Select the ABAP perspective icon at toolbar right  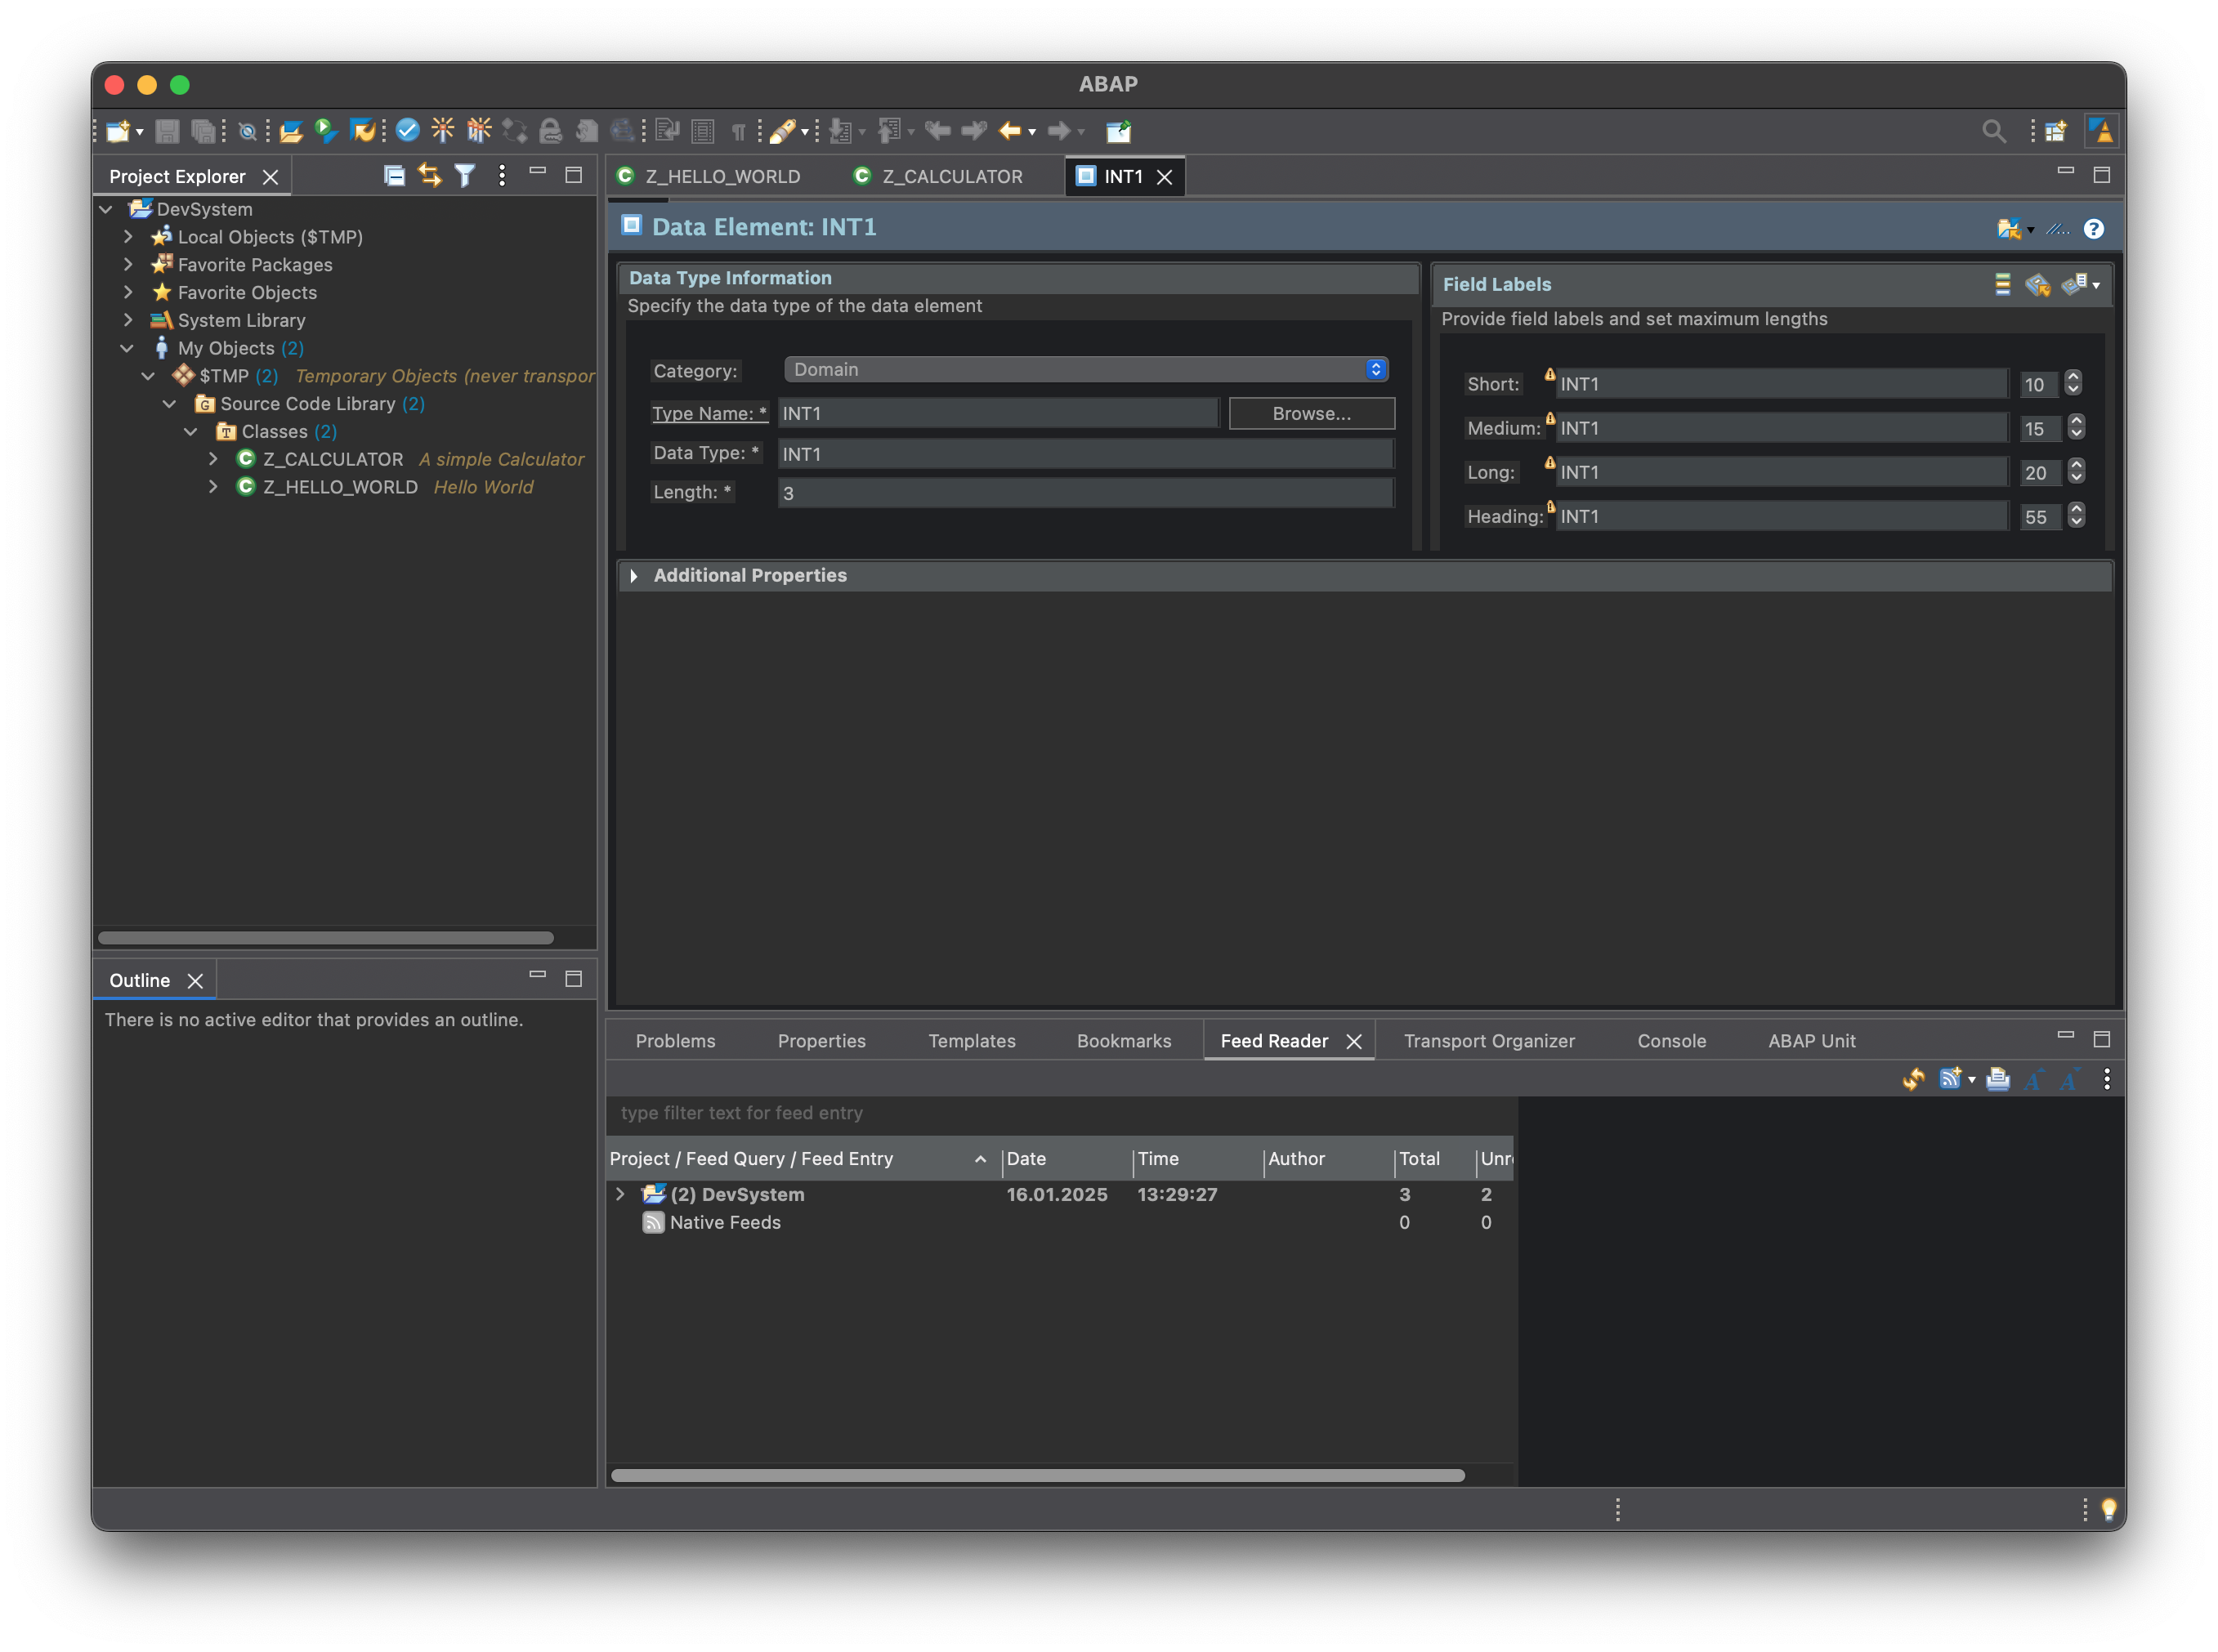(x=2101, y=131)
